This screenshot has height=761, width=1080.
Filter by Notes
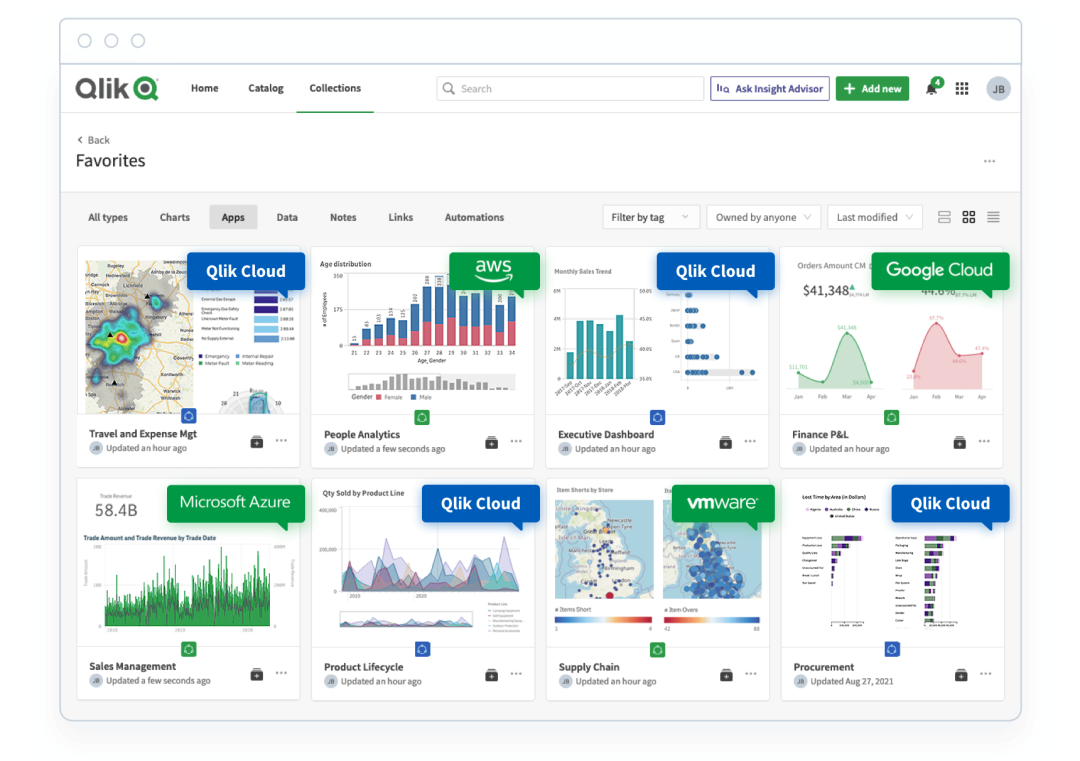343,218
